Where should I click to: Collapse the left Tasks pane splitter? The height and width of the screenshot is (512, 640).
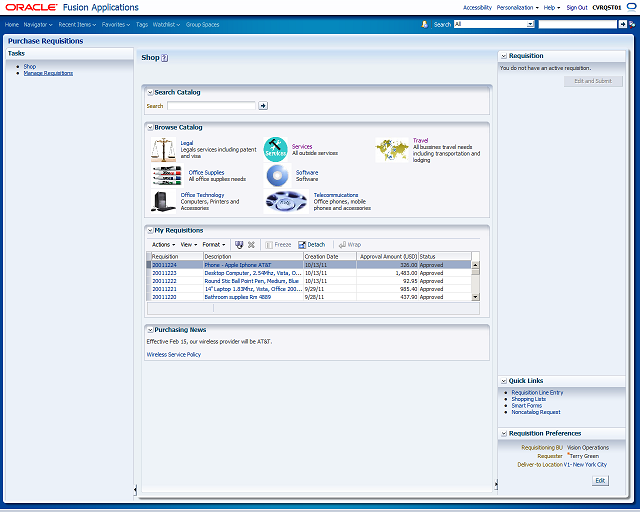click(x=135, y=489)
